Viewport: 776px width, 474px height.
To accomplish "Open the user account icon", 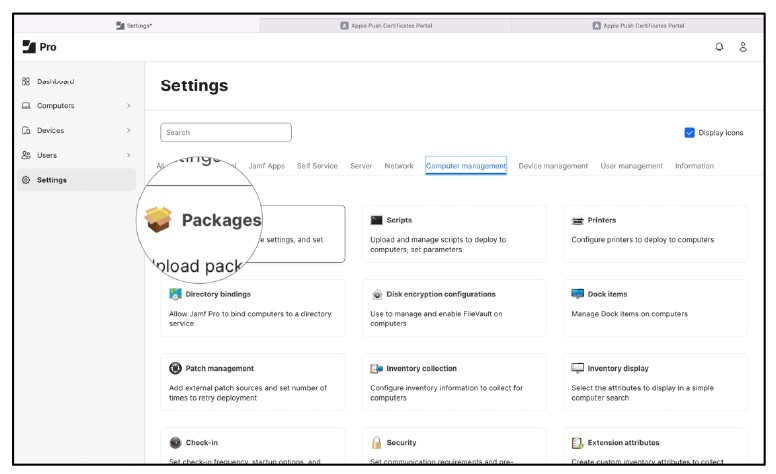I will 743,47.
